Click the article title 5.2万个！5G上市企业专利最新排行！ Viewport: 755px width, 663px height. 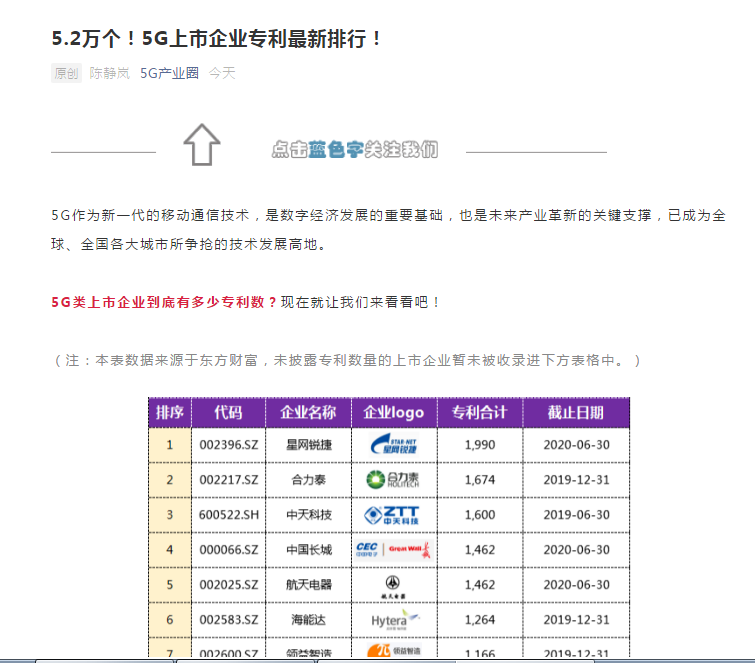click(x=217, y=39)
